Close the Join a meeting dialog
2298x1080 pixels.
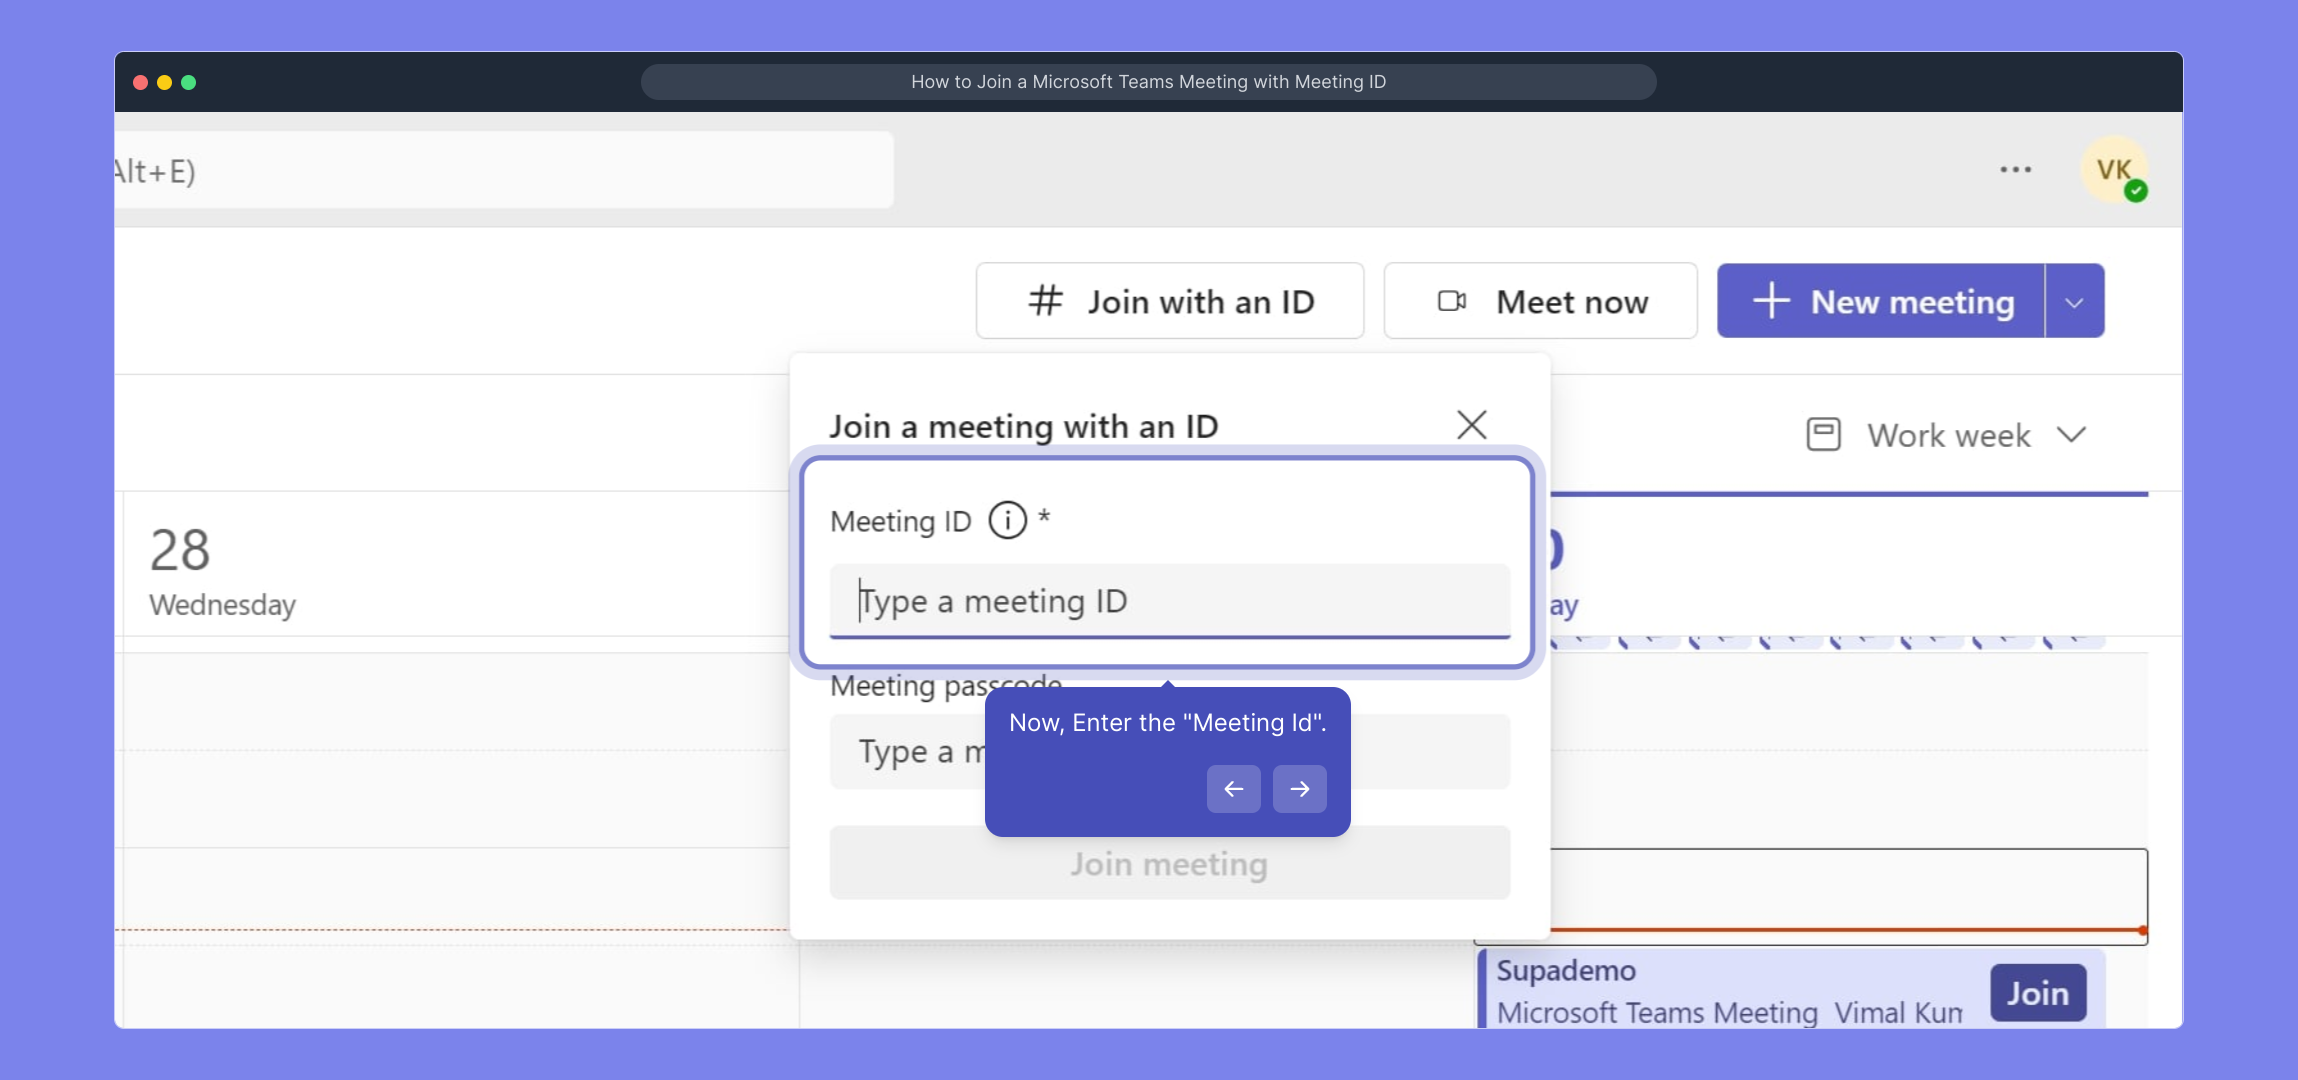tap(1471, 425)
